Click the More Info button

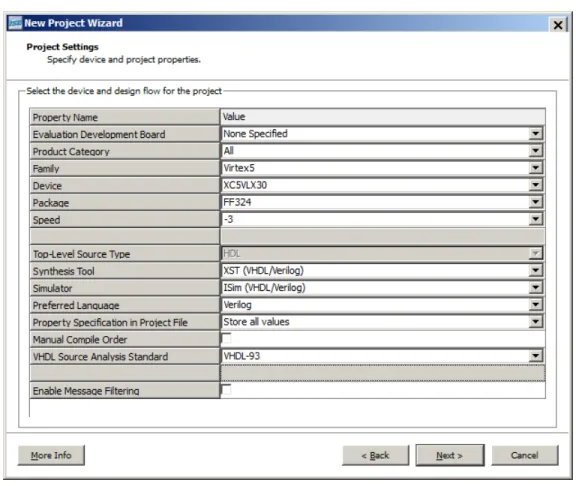[x=51, y=456]
